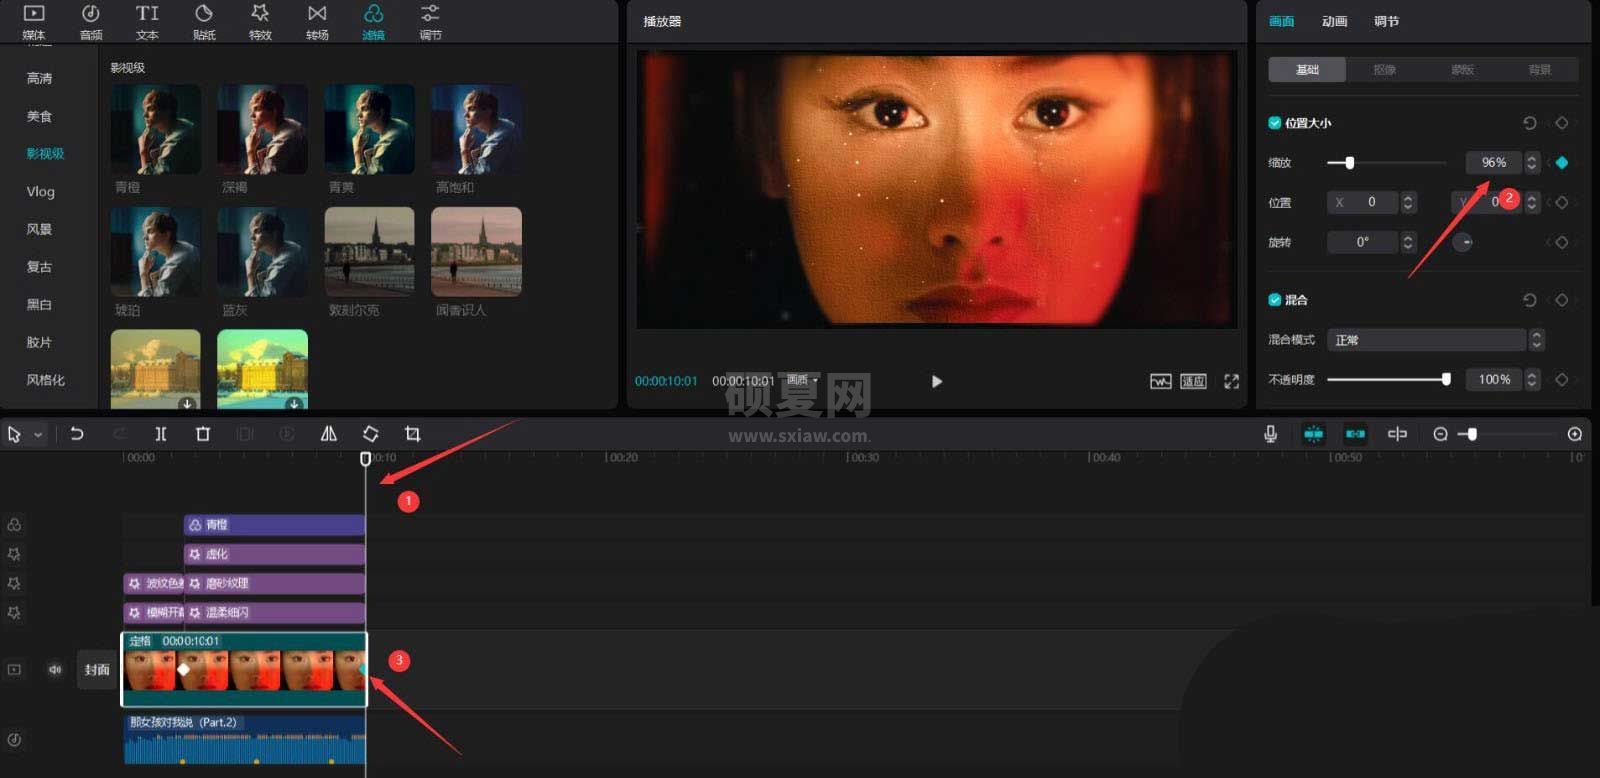Switch to the 动画 tab

pos(1334,21)
